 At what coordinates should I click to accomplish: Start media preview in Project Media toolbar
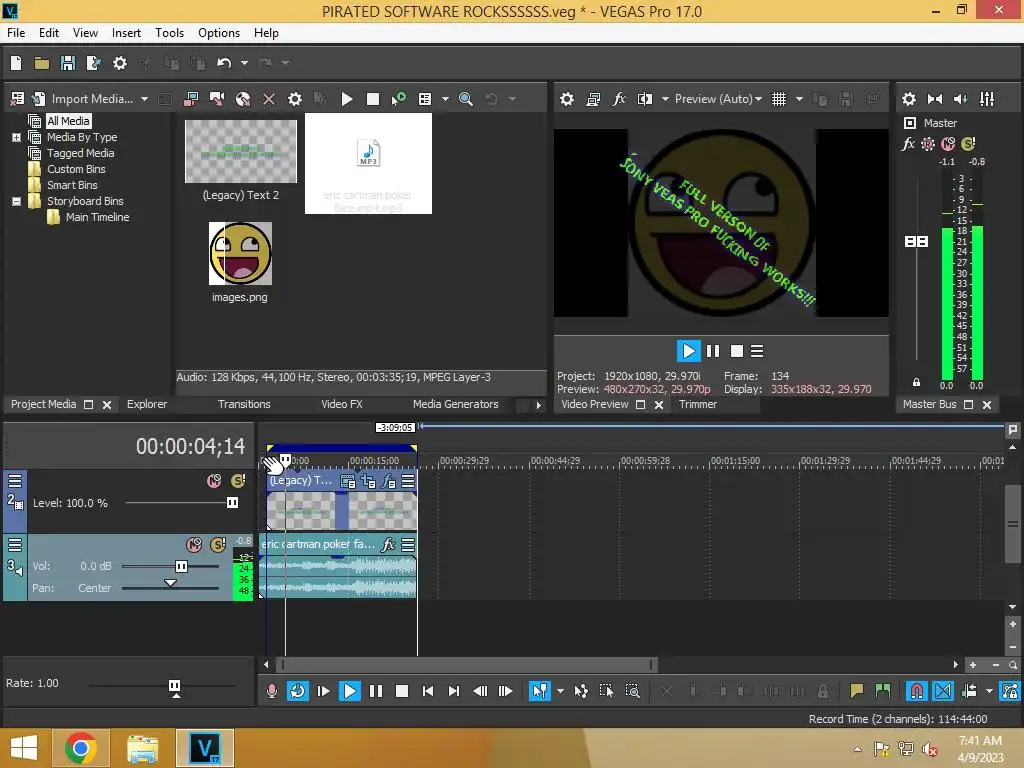coord(347,99)
